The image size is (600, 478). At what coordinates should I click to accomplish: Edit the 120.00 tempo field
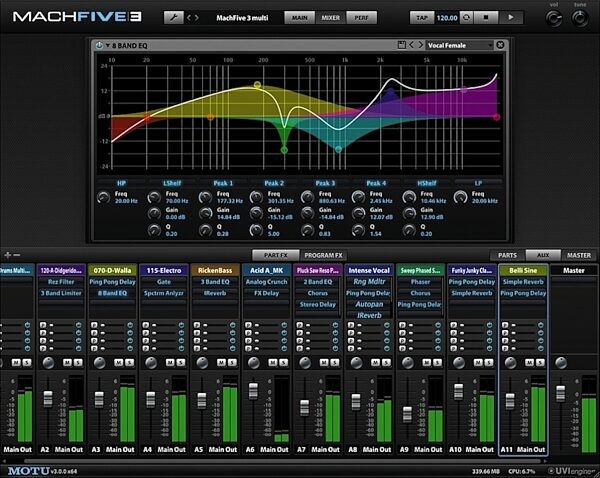coord(447,18)
